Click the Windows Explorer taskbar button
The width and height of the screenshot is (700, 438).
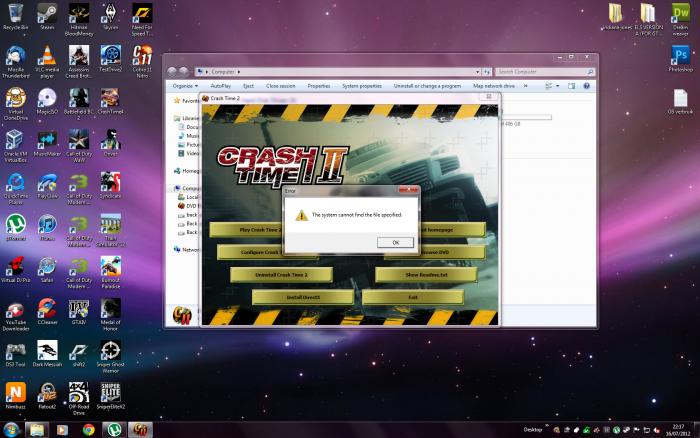click(x=37, y=430)
